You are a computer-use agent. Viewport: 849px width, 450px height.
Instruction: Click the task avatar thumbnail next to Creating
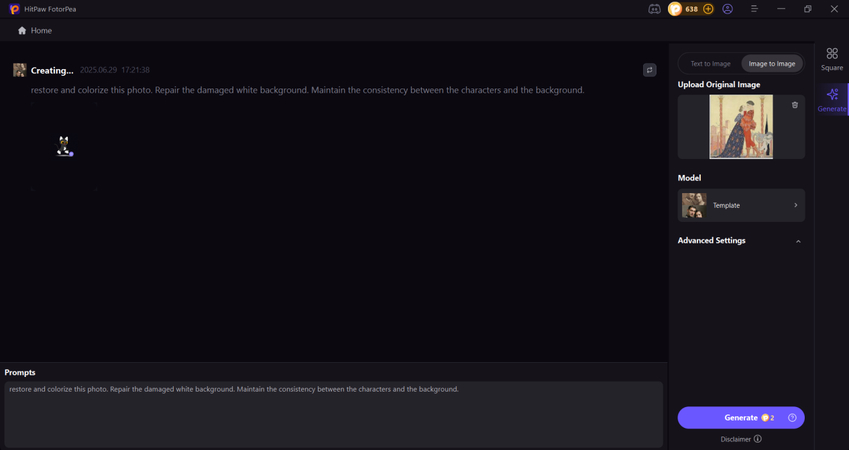tap(20, 70)
